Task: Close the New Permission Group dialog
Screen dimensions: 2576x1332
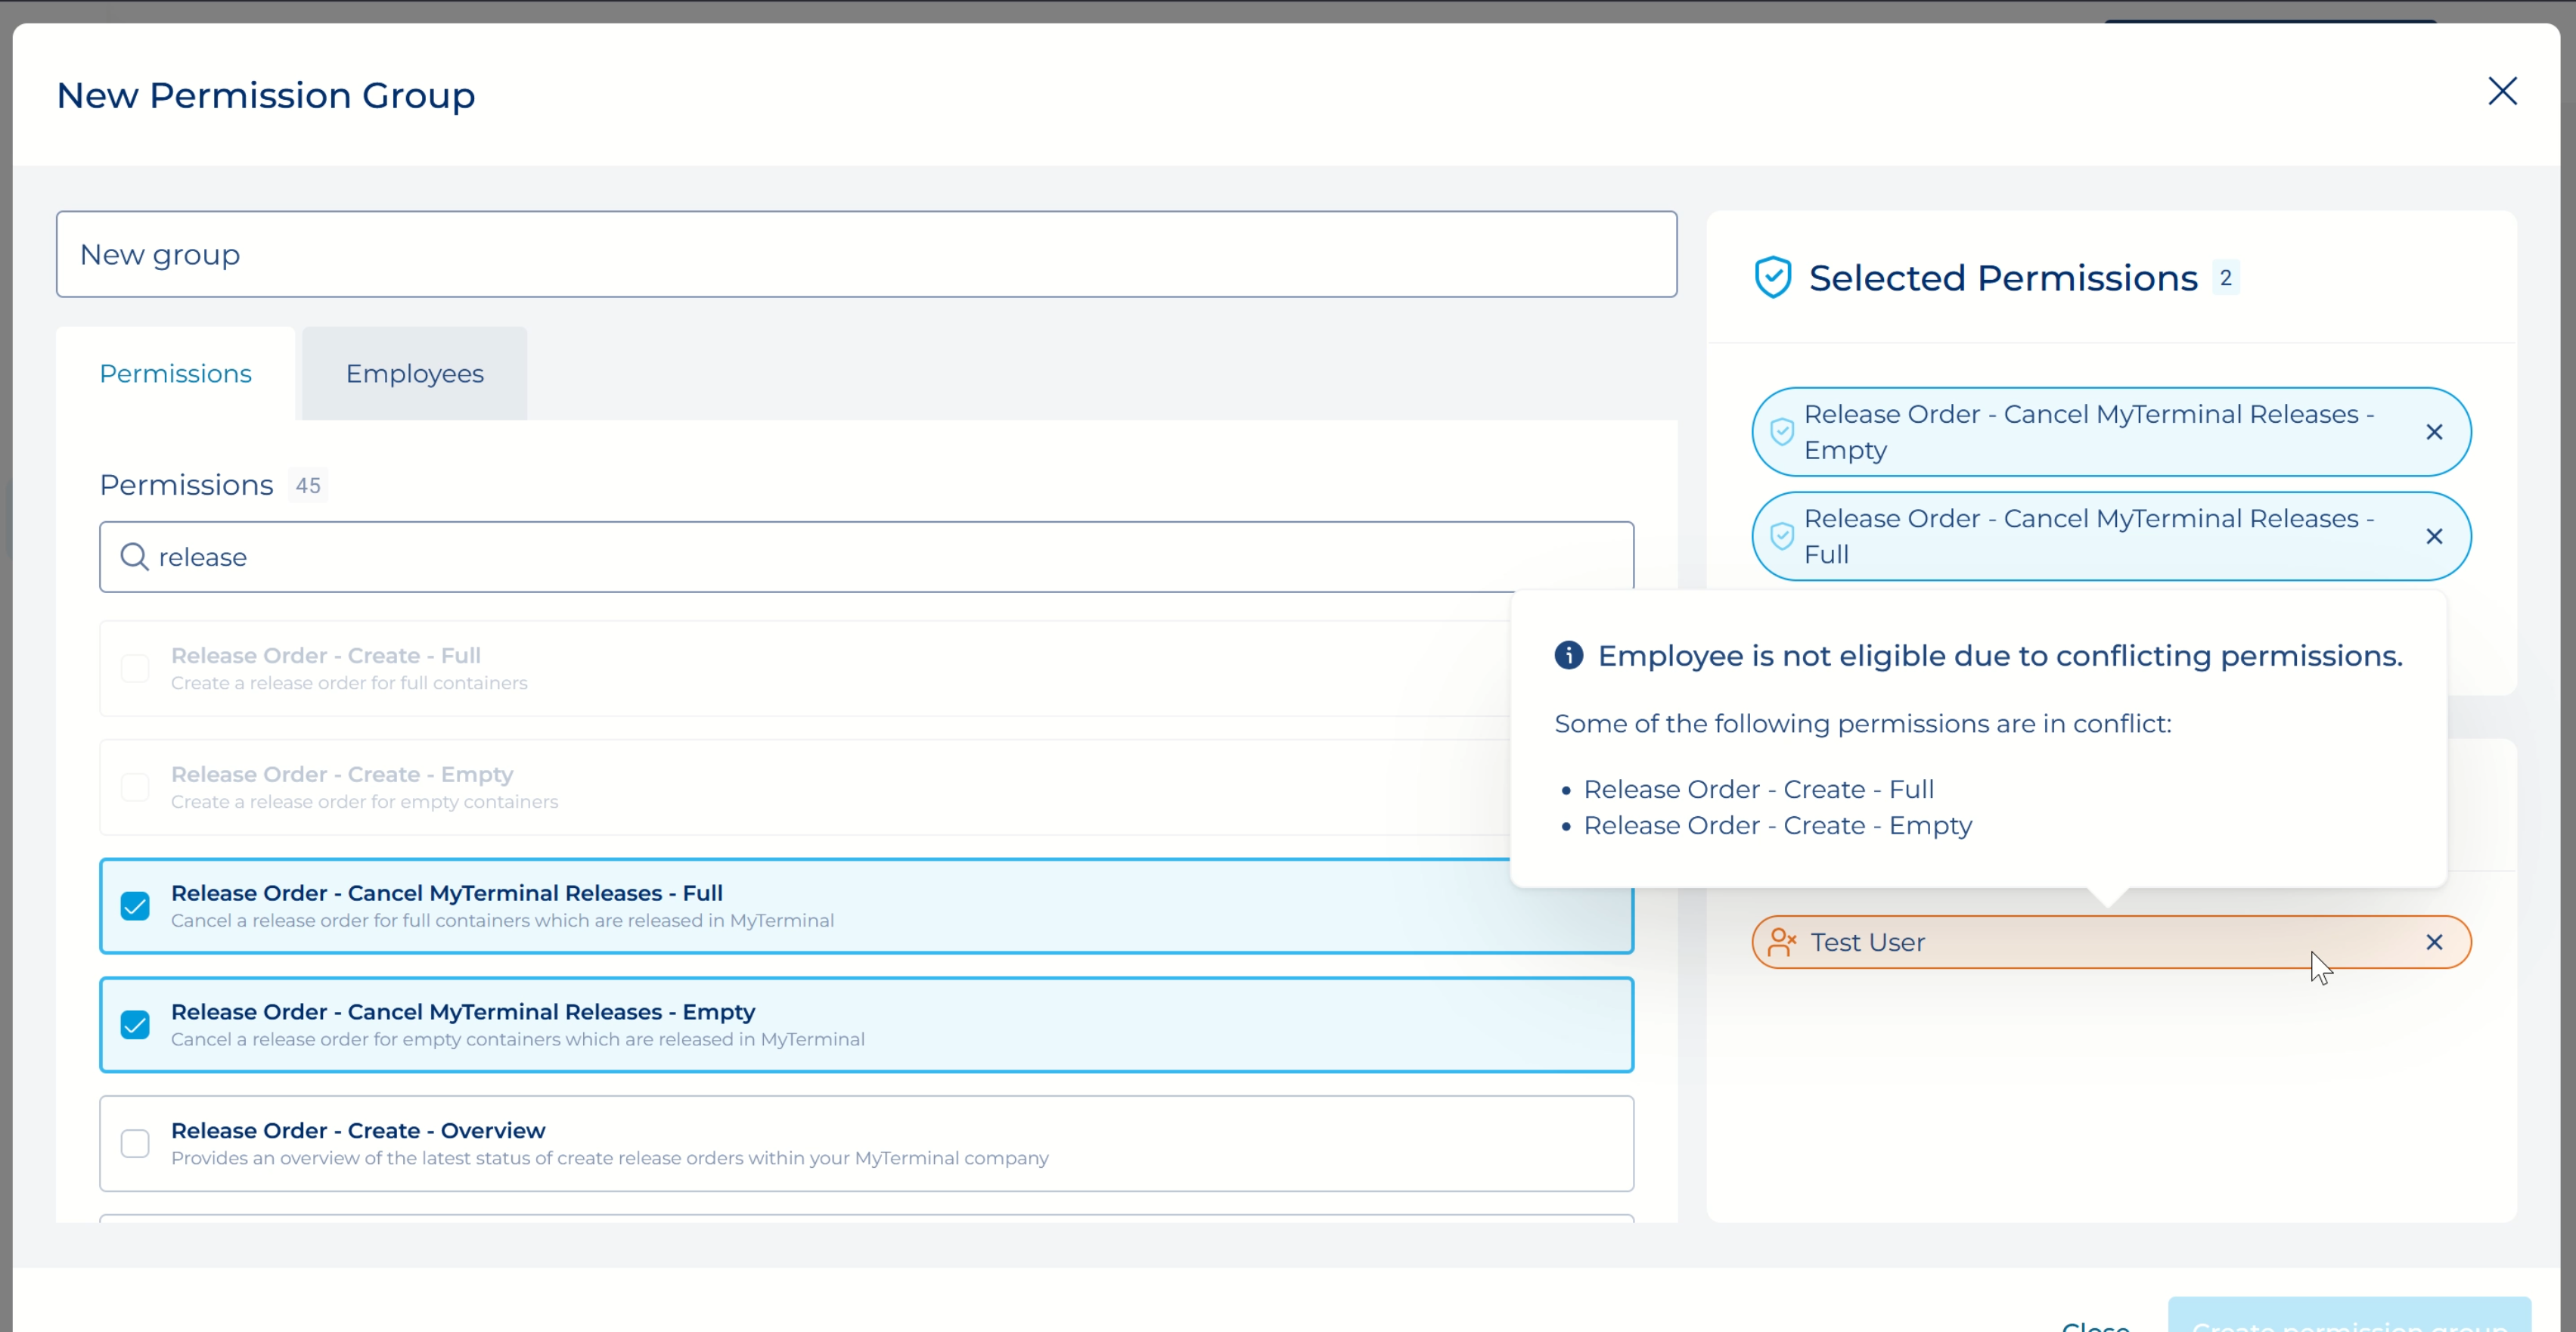Action: click(x=2501, y=91)
